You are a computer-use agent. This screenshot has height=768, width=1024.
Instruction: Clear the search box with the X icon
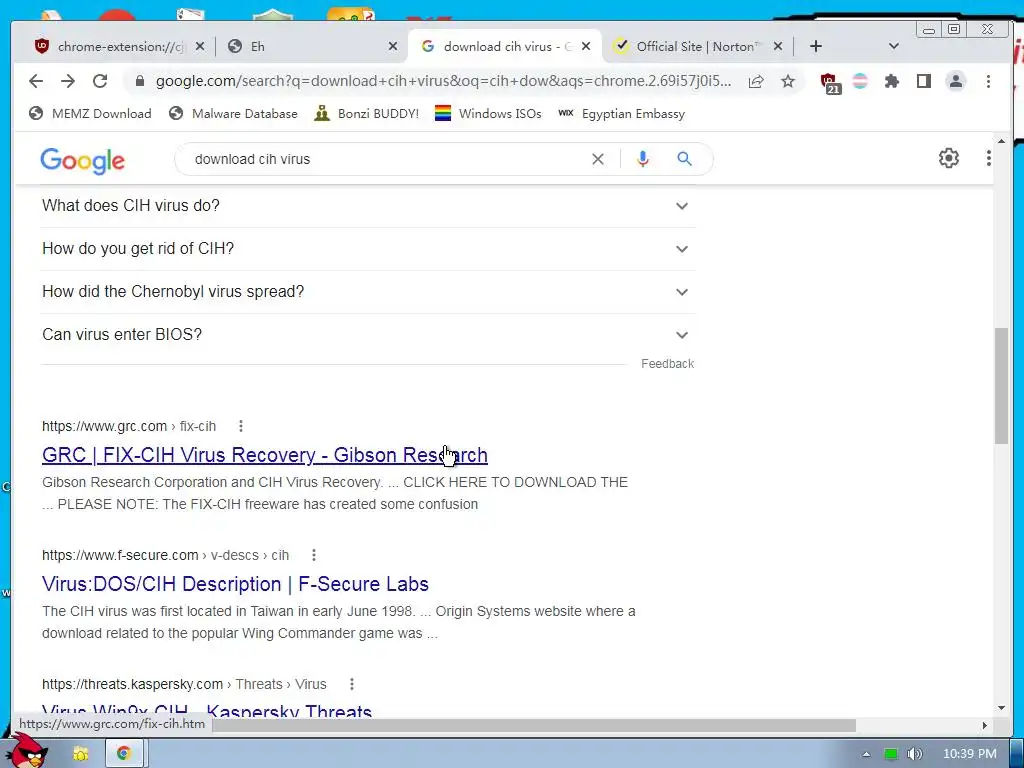598,159
